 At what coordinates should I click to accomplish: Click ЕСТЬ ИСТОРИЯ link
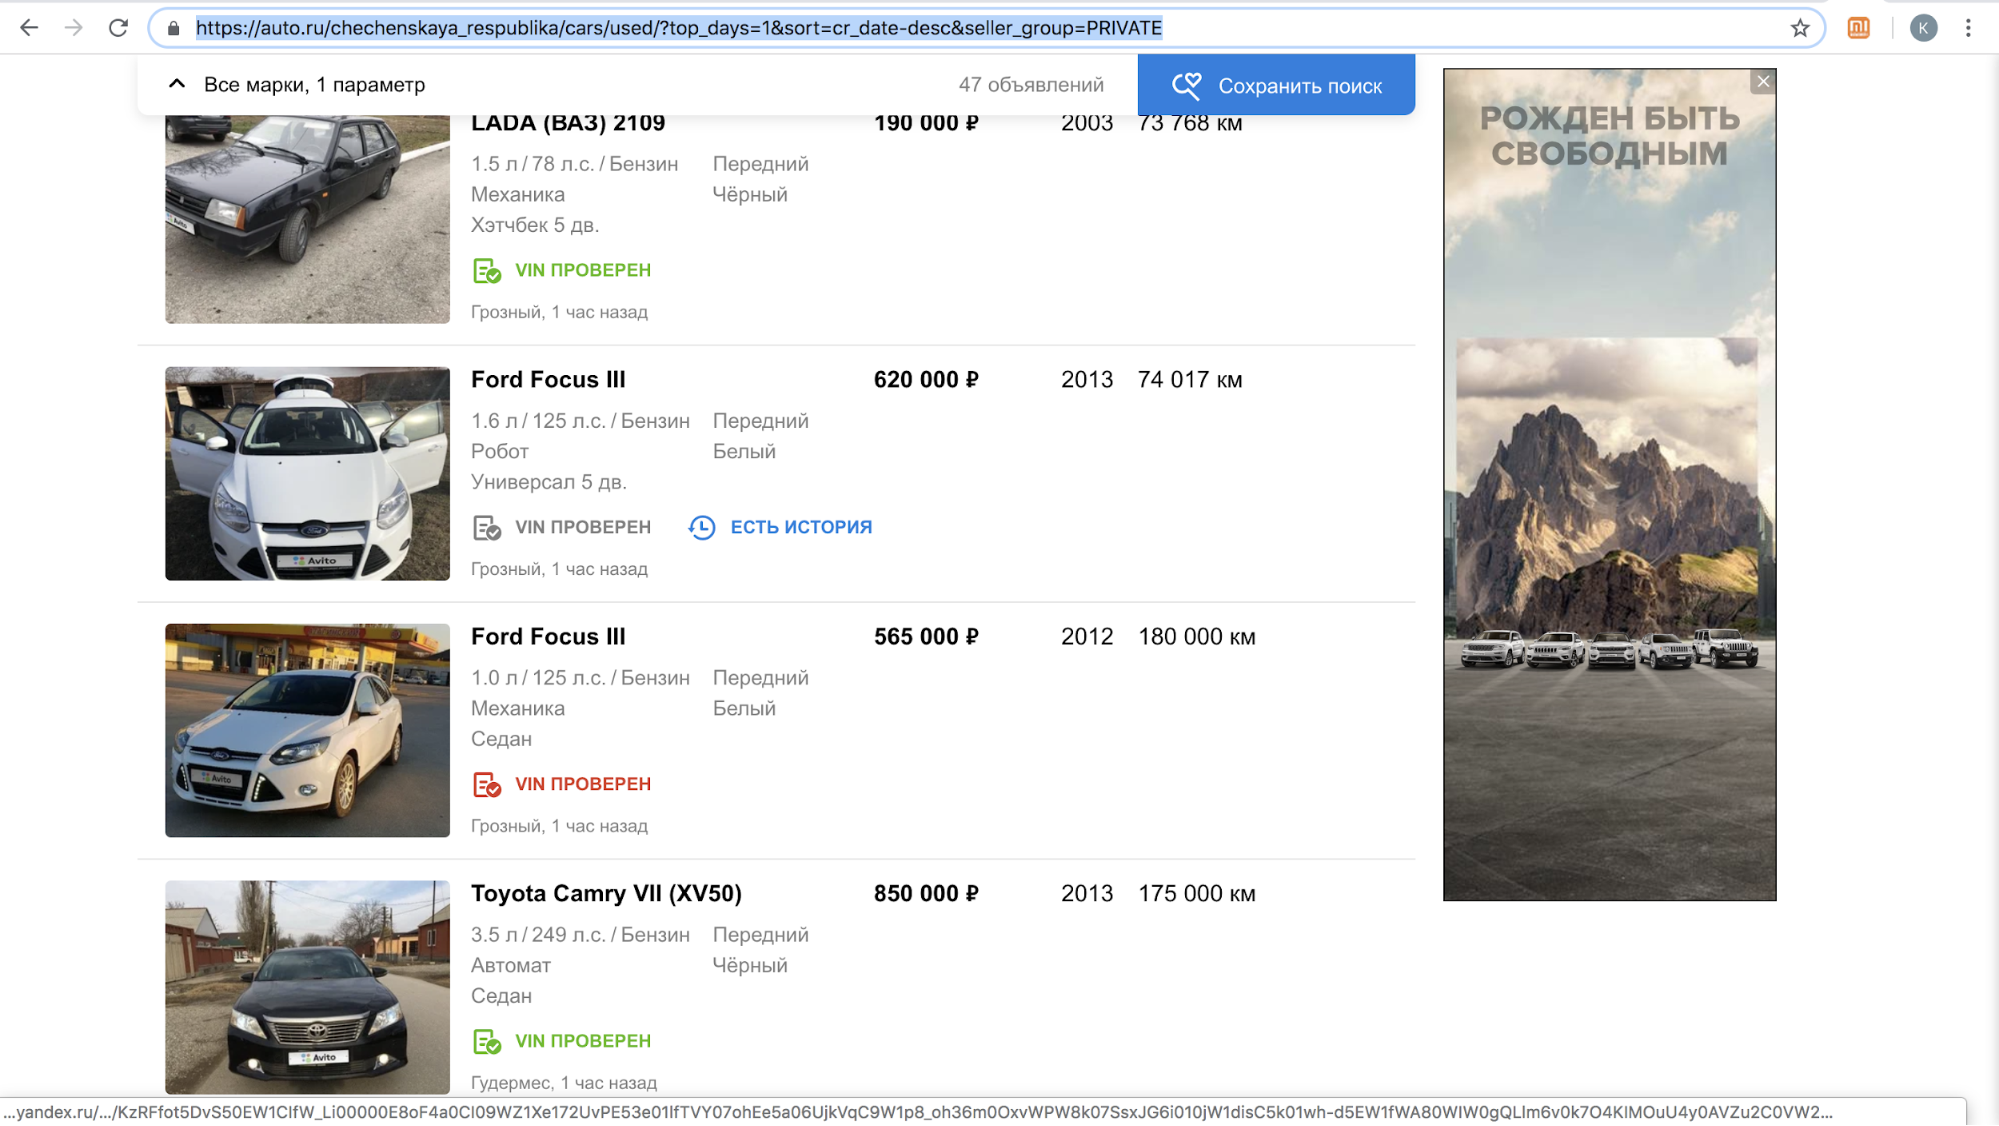click(x=800, y=527)
